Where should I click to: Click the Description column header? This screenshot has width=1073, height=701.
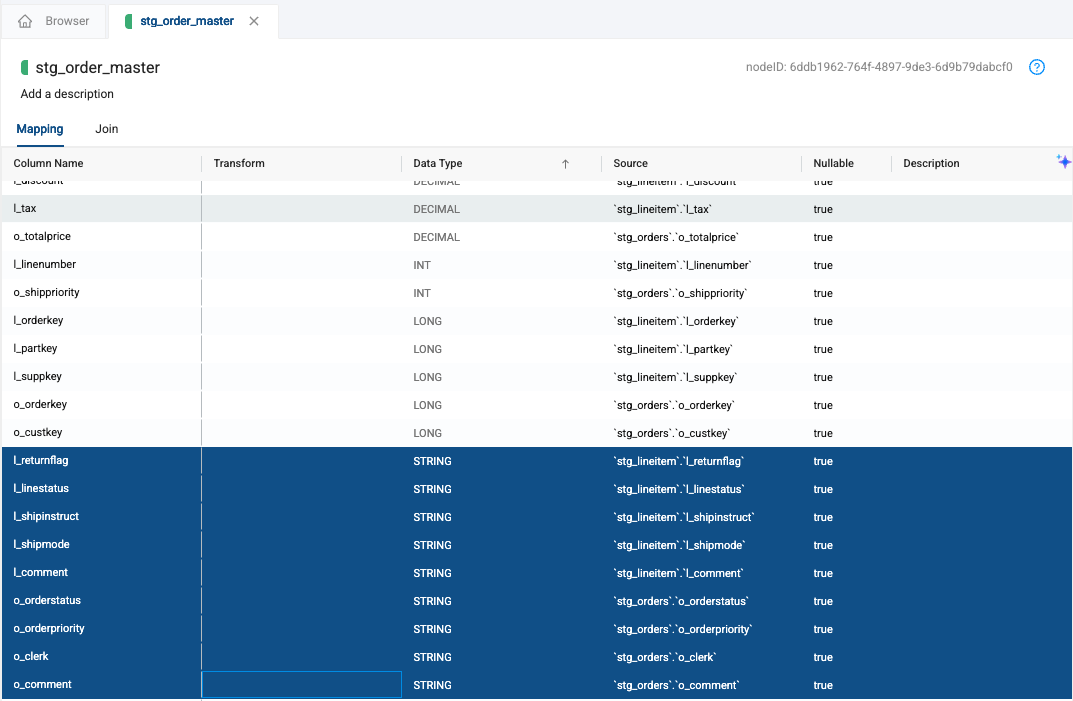(x=931, y=164)
